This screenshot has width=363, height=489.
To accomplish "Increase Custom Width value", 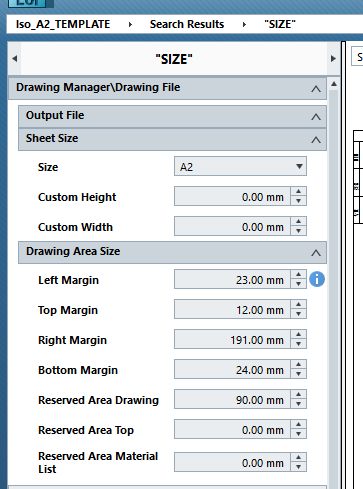I will (299, 221).
